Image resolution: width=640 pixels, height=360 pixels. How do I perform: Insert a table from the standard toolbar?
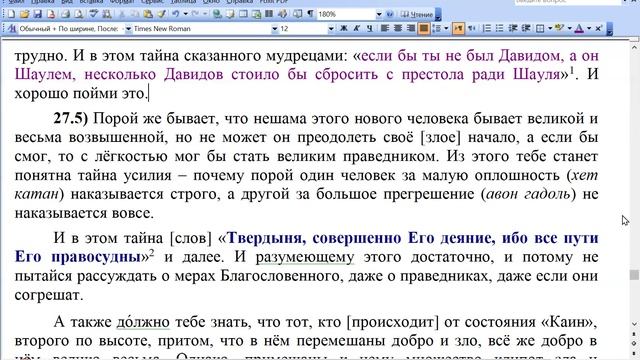click(x=243, y=14)
